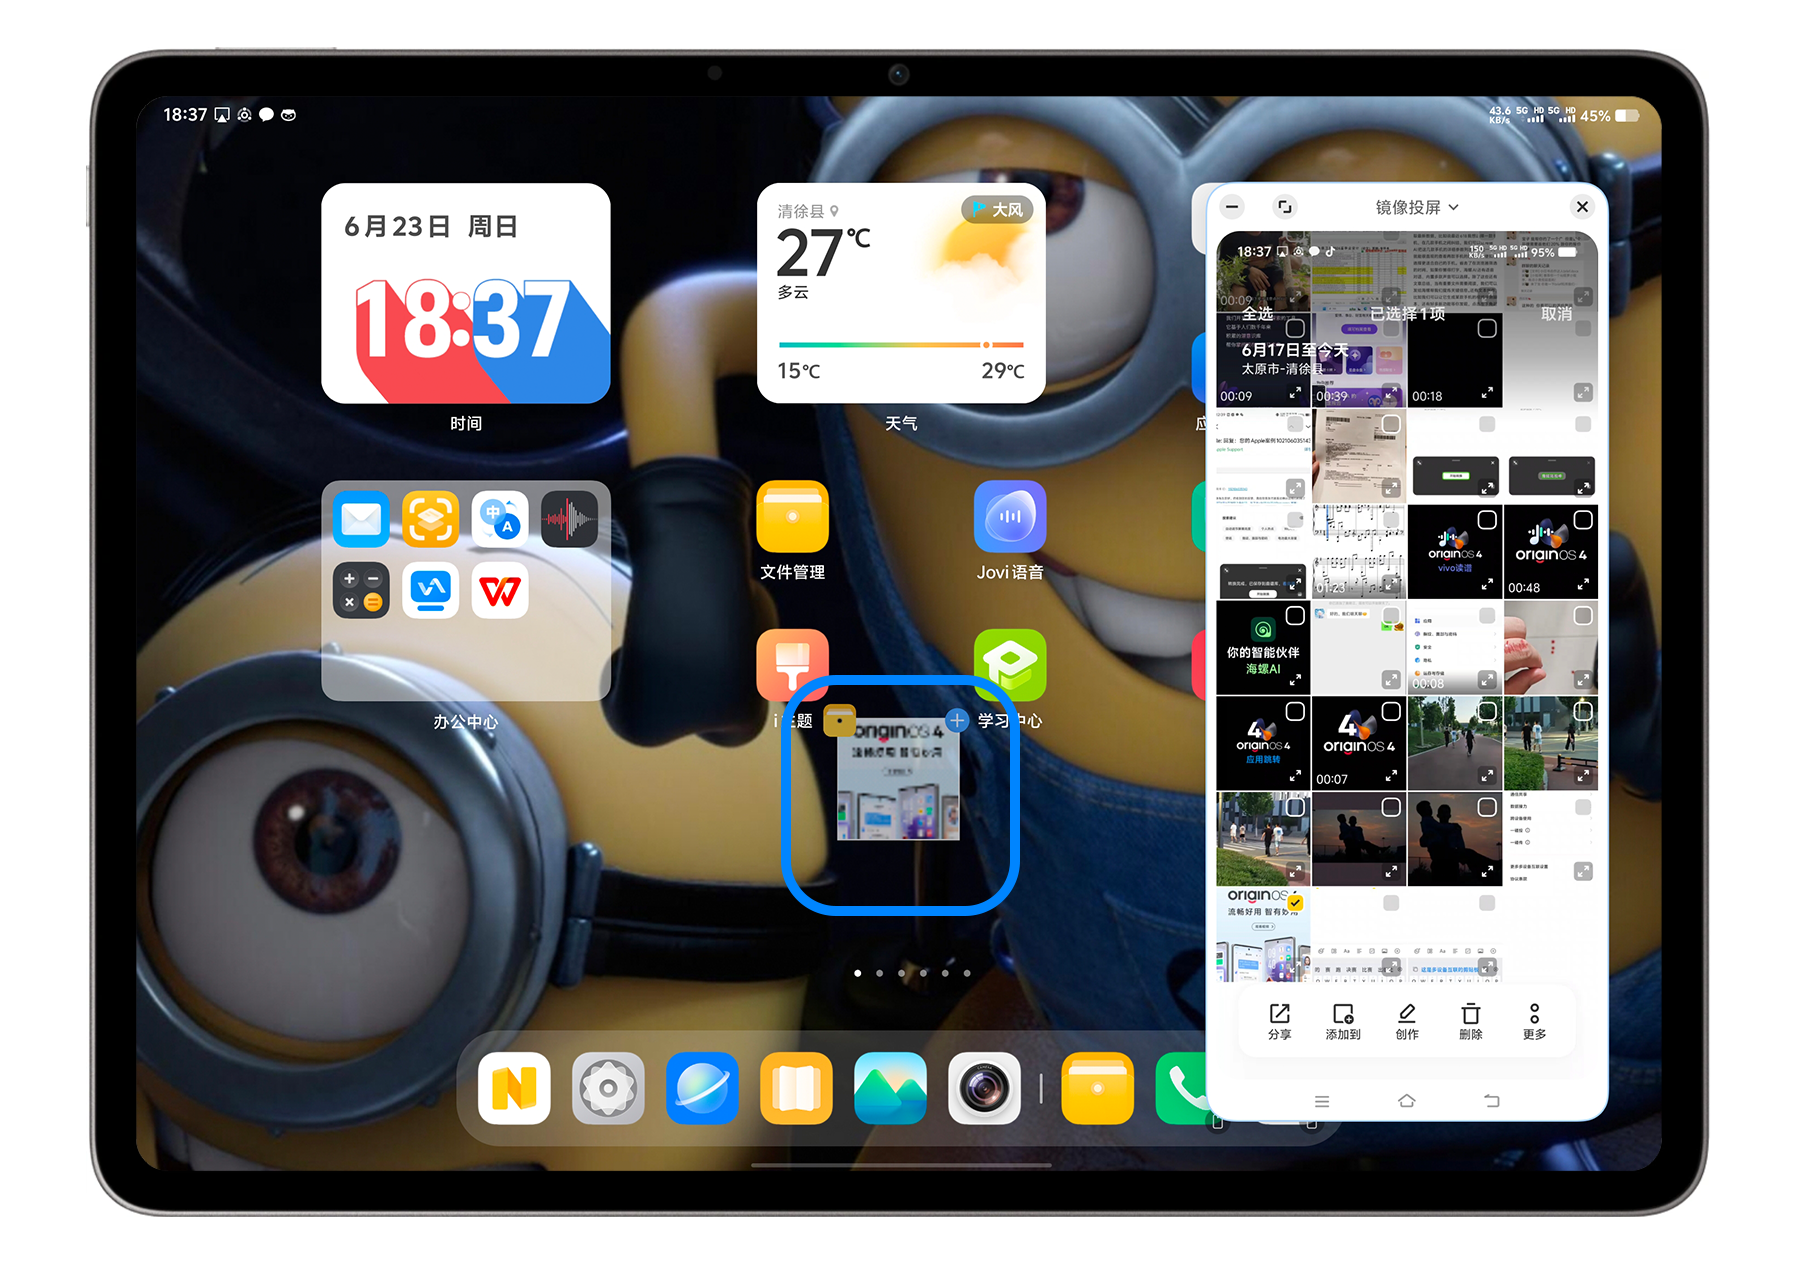This screenshot has height=1265, width=1800.
Task: Tap 删除 trash icon in mirror window
Action: pos(1471,1020)
